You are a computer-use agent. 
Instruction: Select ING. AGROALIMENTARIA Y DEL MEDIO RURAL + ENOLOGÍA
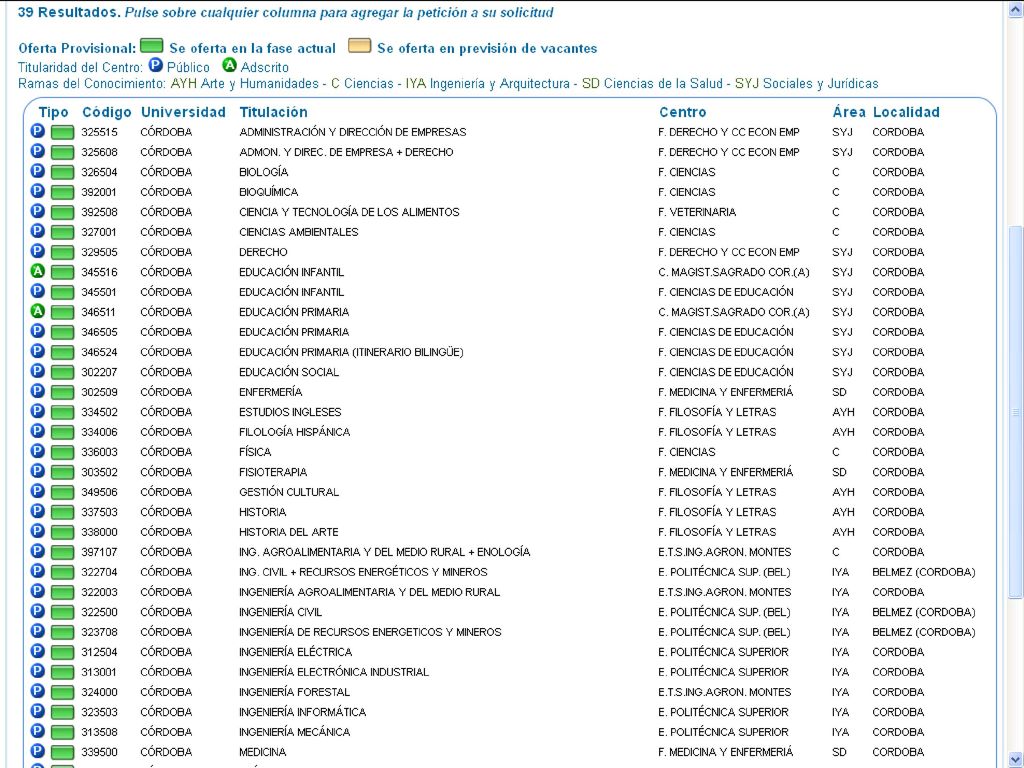385,552
